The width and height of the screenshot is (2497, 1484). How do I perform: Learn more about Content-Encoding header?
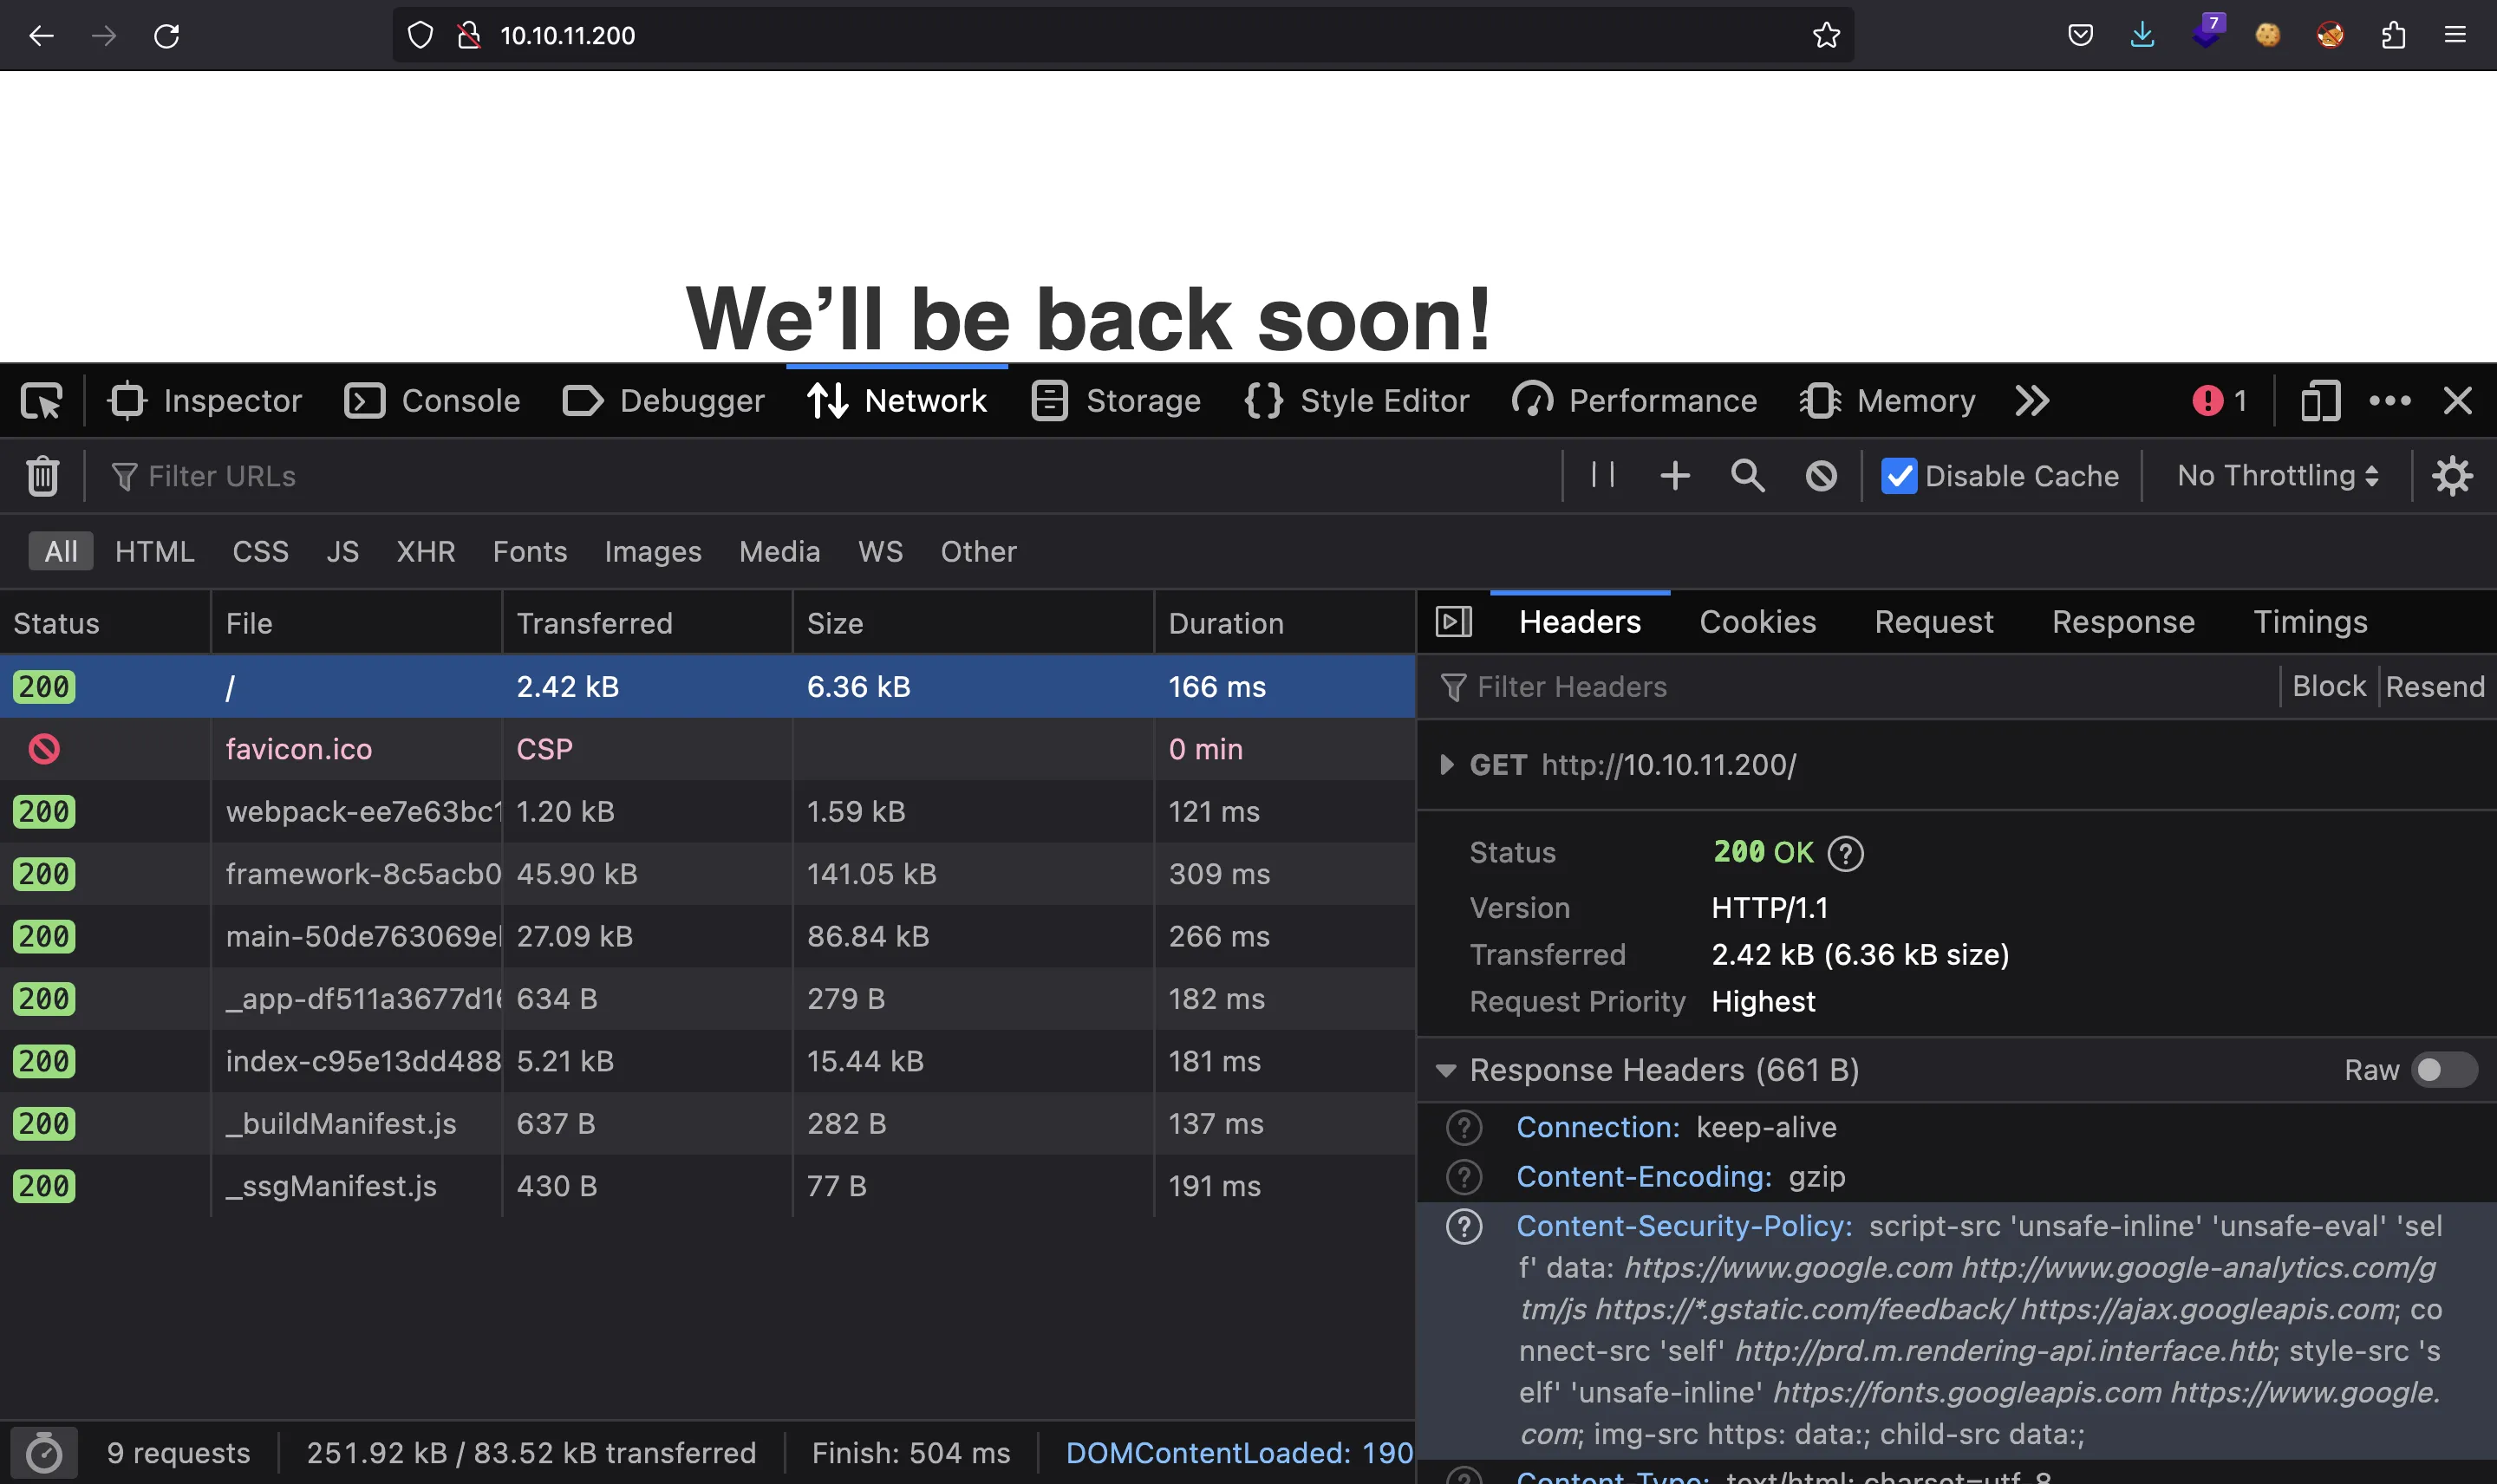[1464, 1177]
